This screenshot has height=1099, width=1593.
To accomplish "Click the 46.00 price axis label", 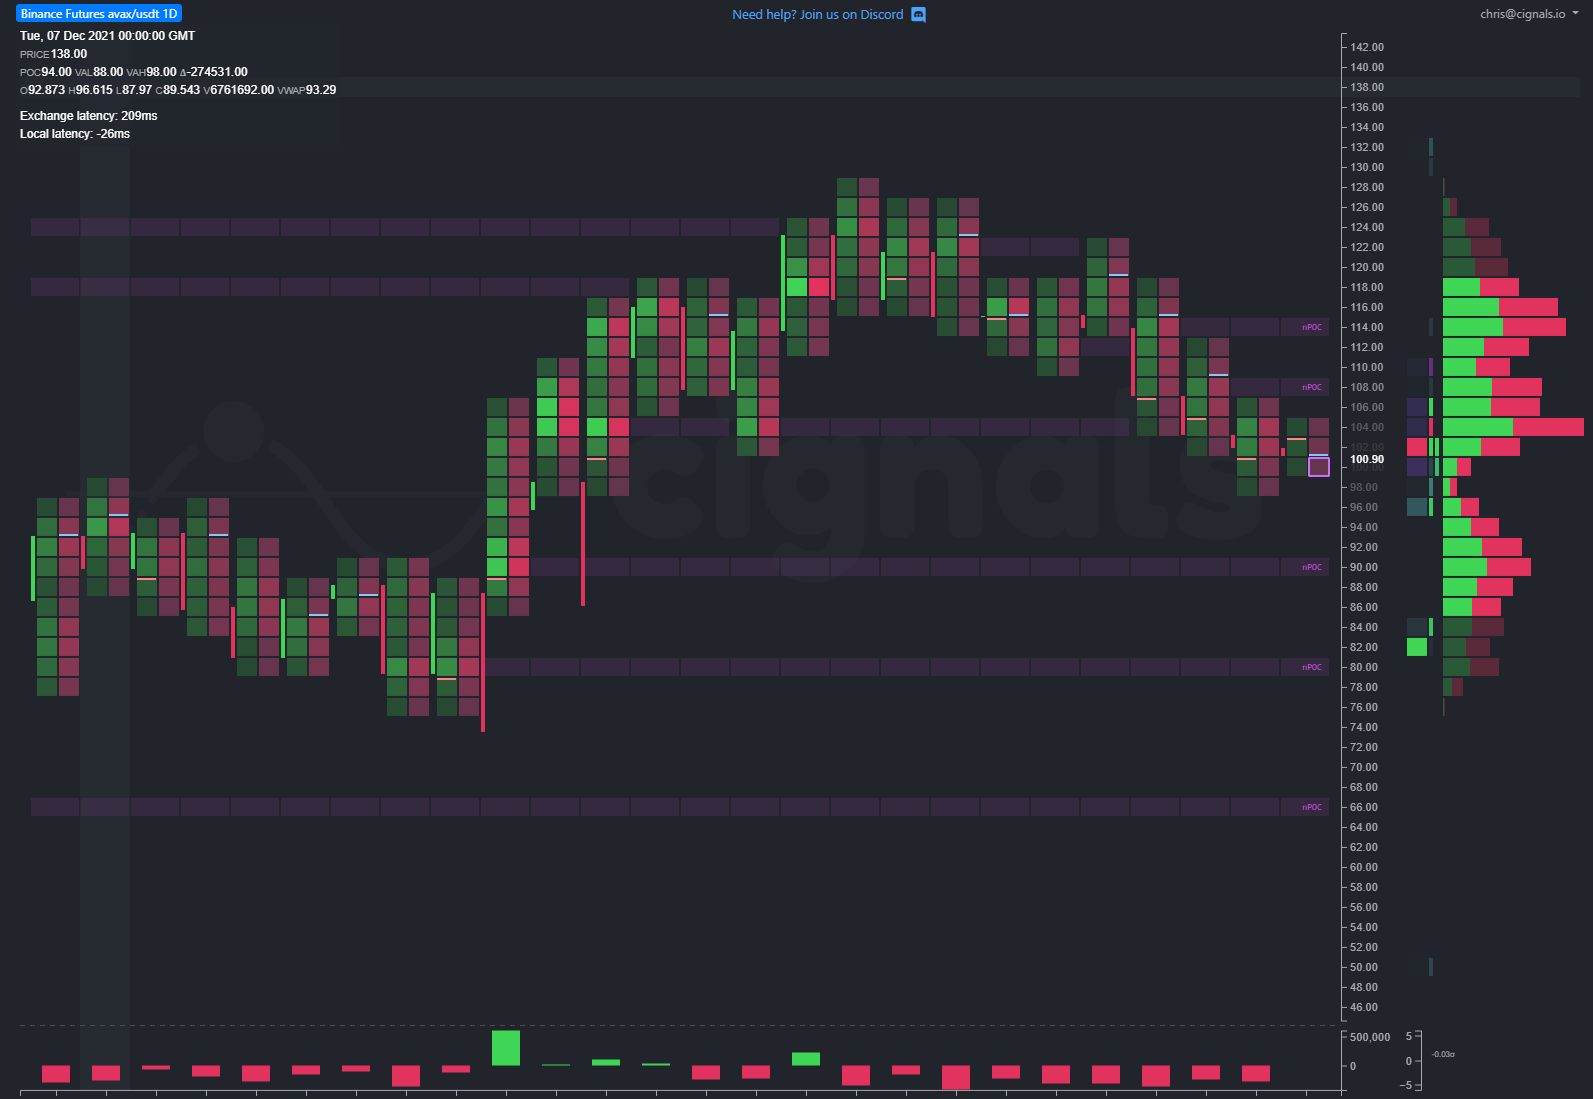I will 1364,1007.
